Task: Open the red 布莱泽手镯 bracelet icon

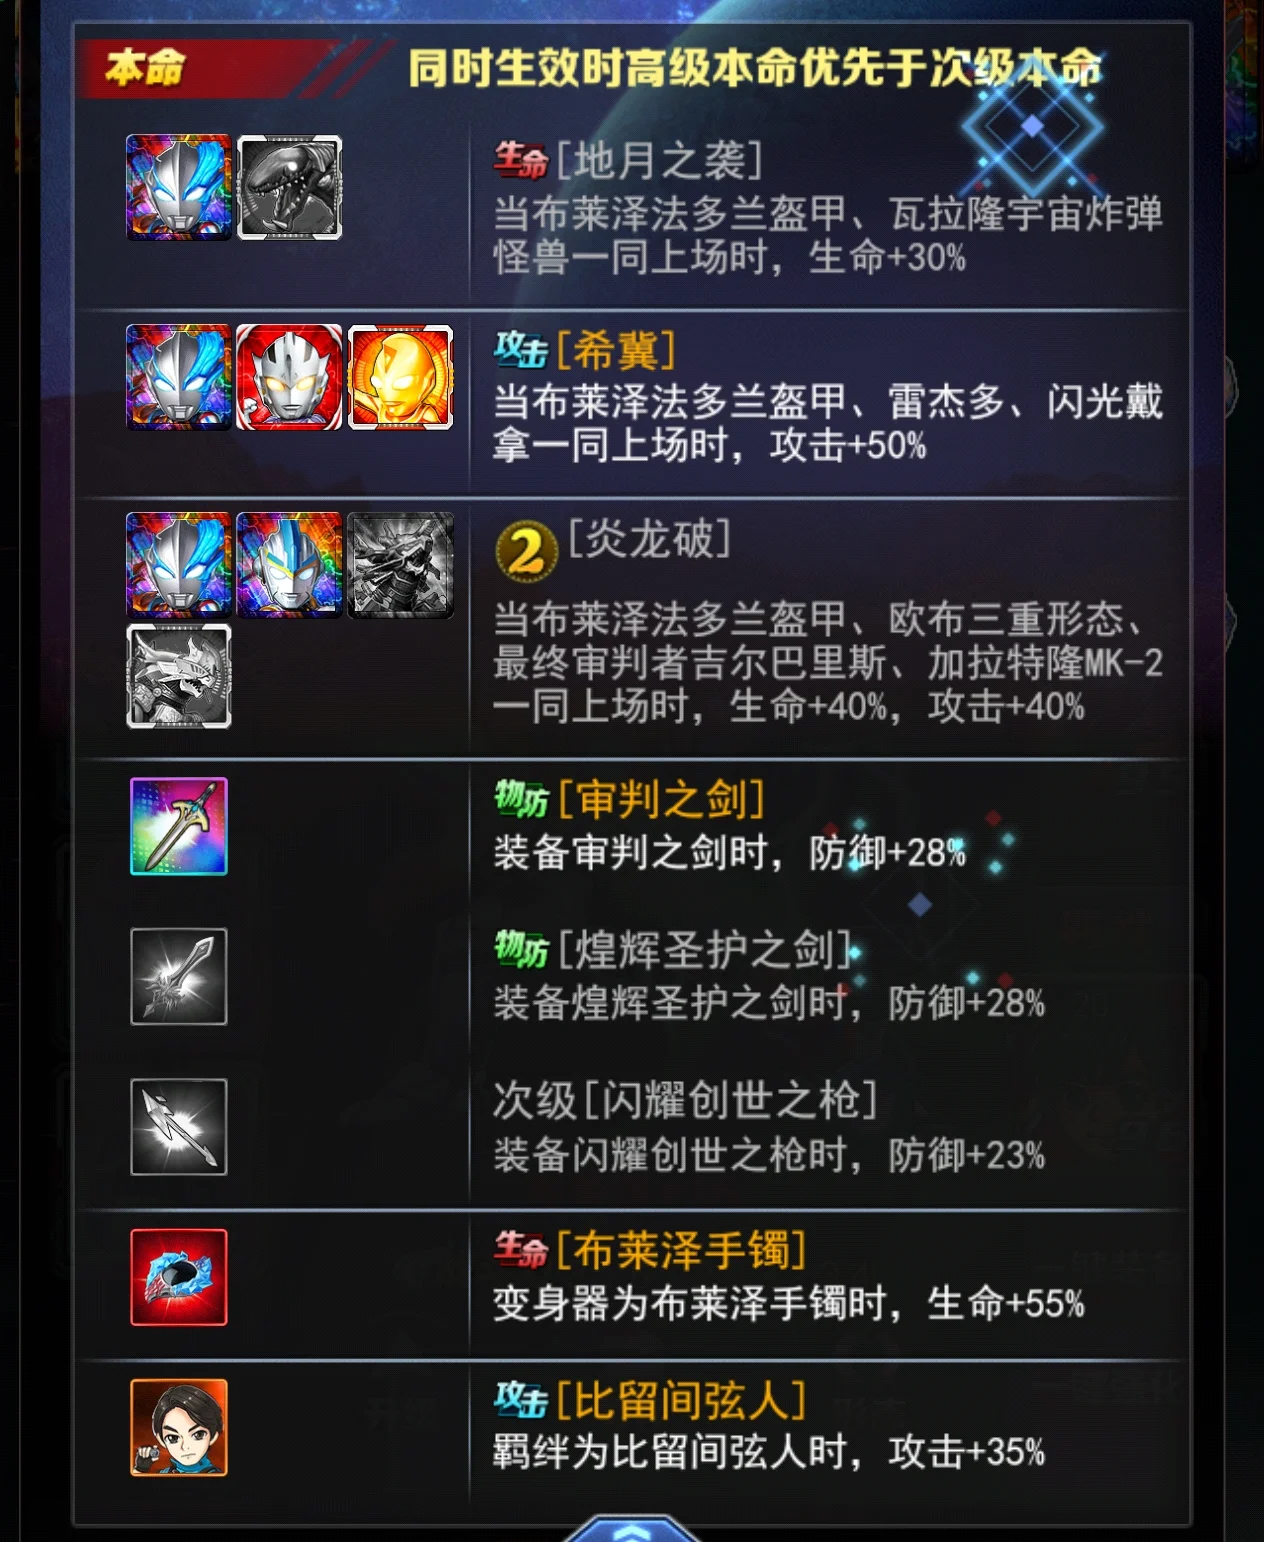Action: pyautogui.click(x=179, y=1277)
